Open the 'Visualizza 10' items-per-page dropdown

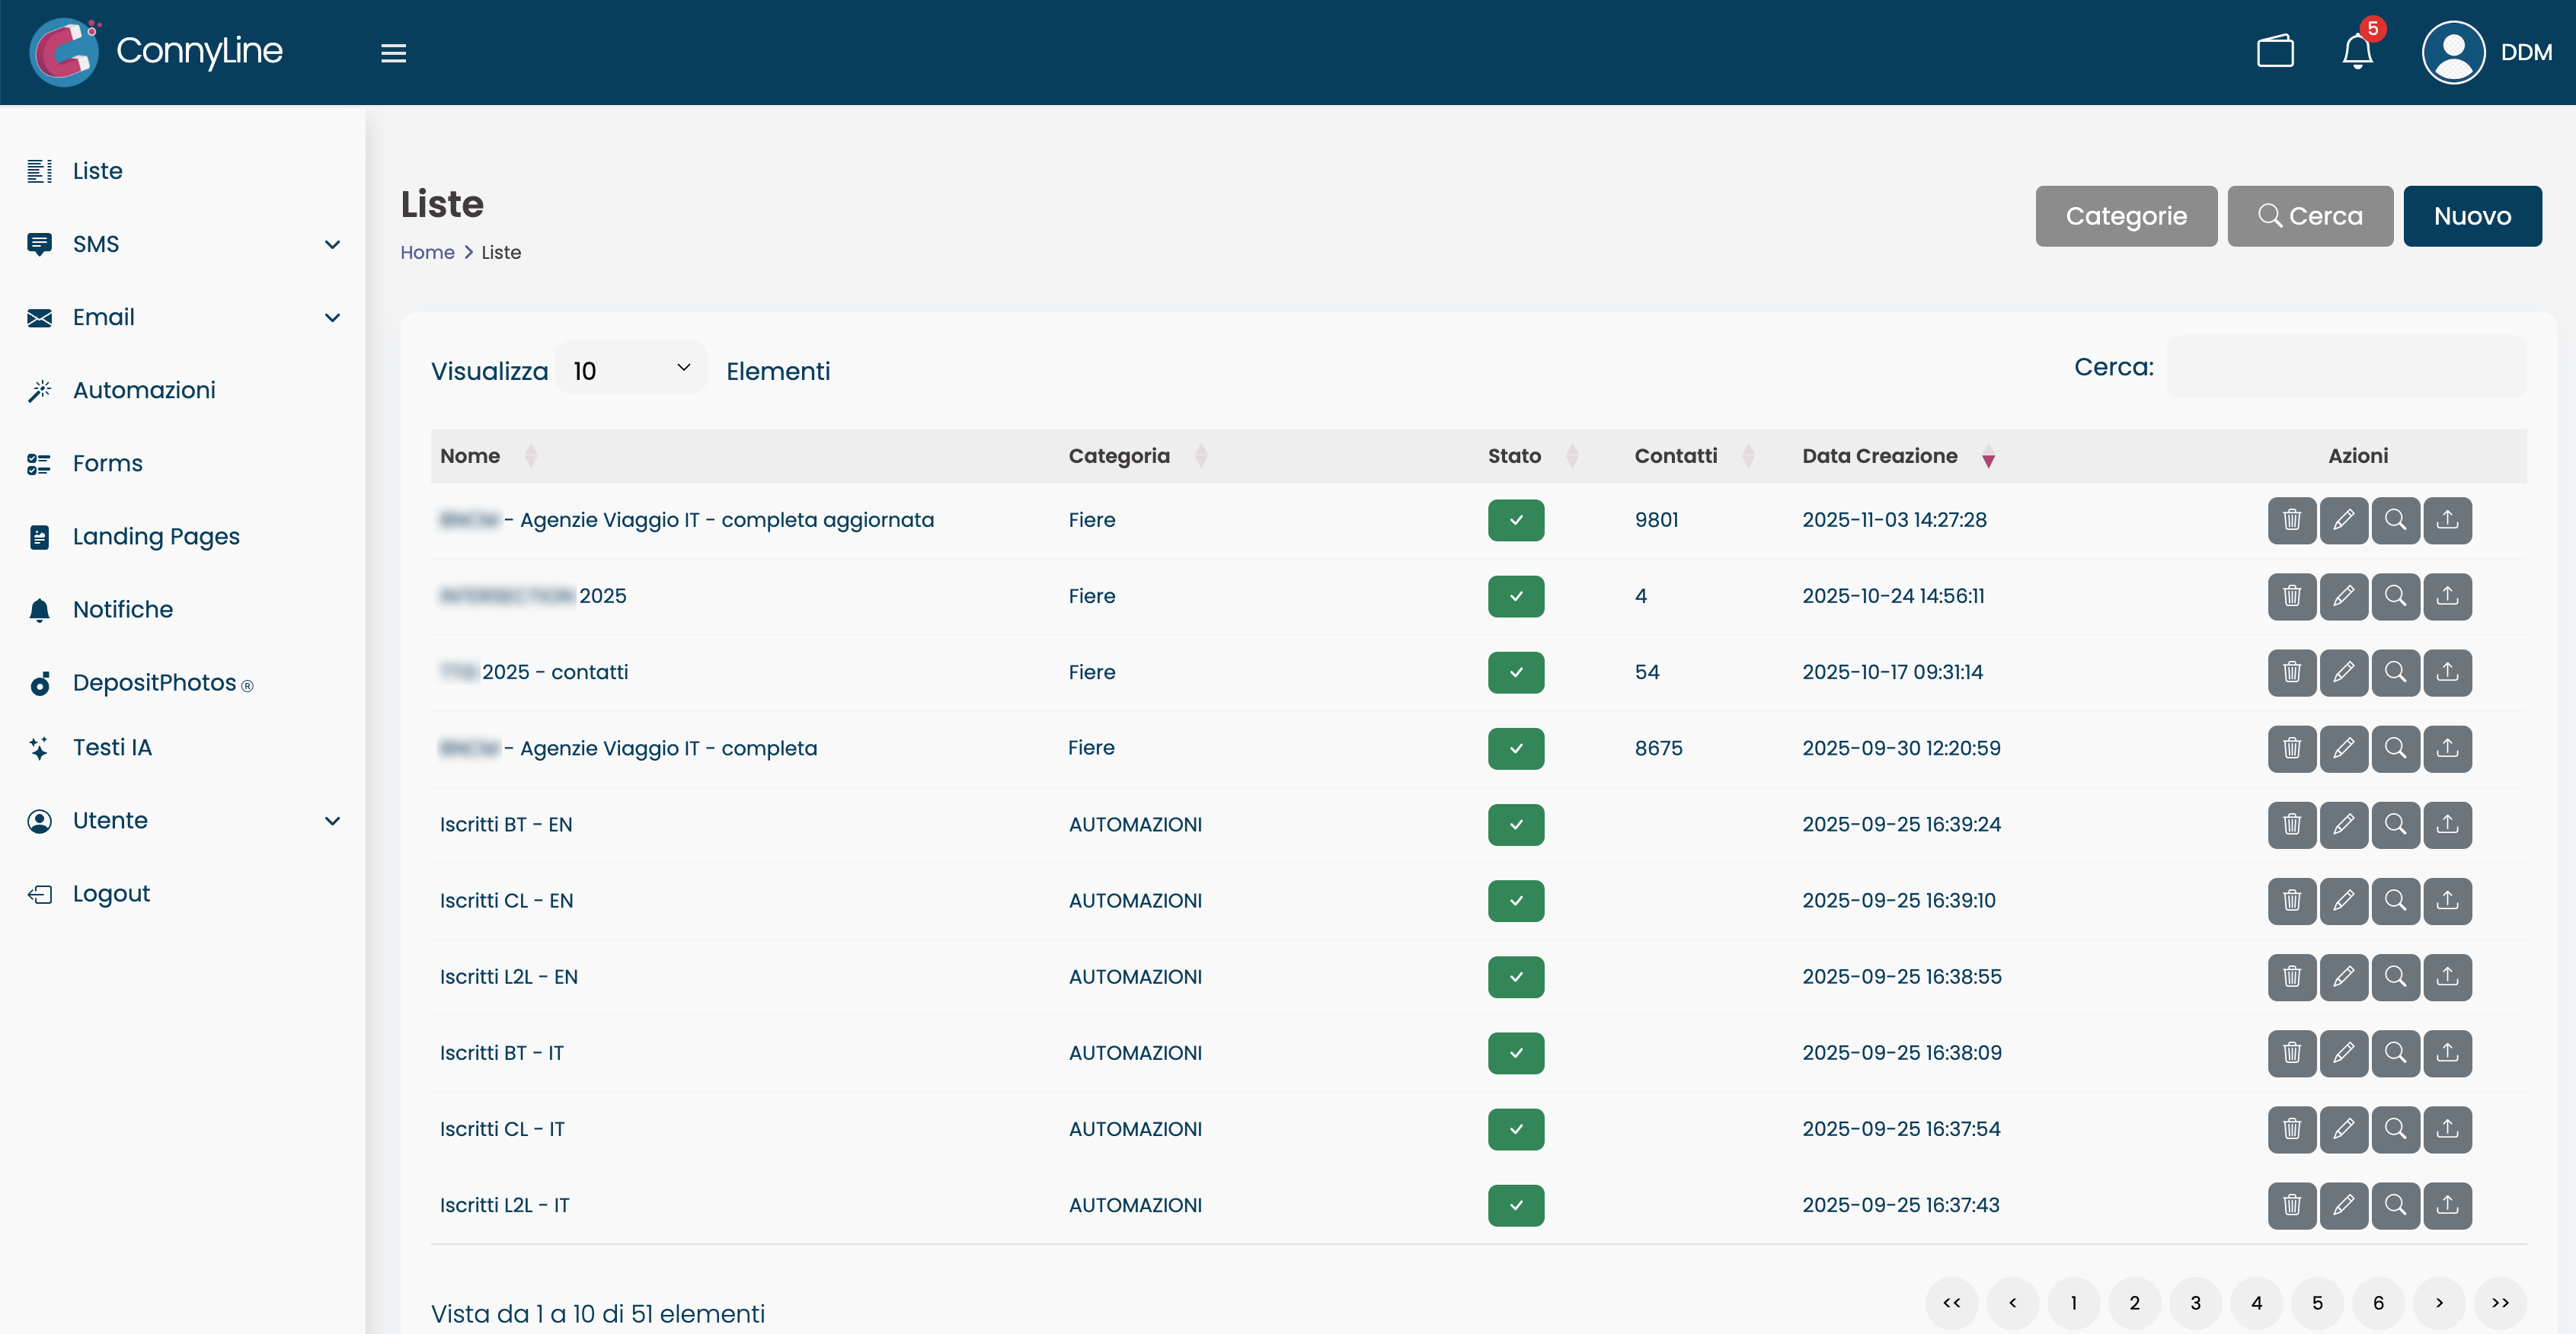click(x=630, y=369)
